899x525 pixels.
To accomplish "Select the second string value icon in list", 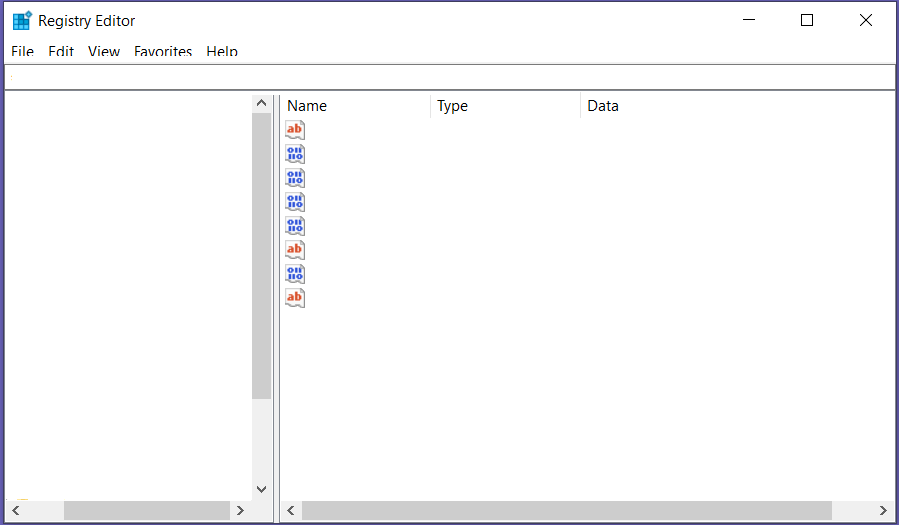I will click(295, 250).
